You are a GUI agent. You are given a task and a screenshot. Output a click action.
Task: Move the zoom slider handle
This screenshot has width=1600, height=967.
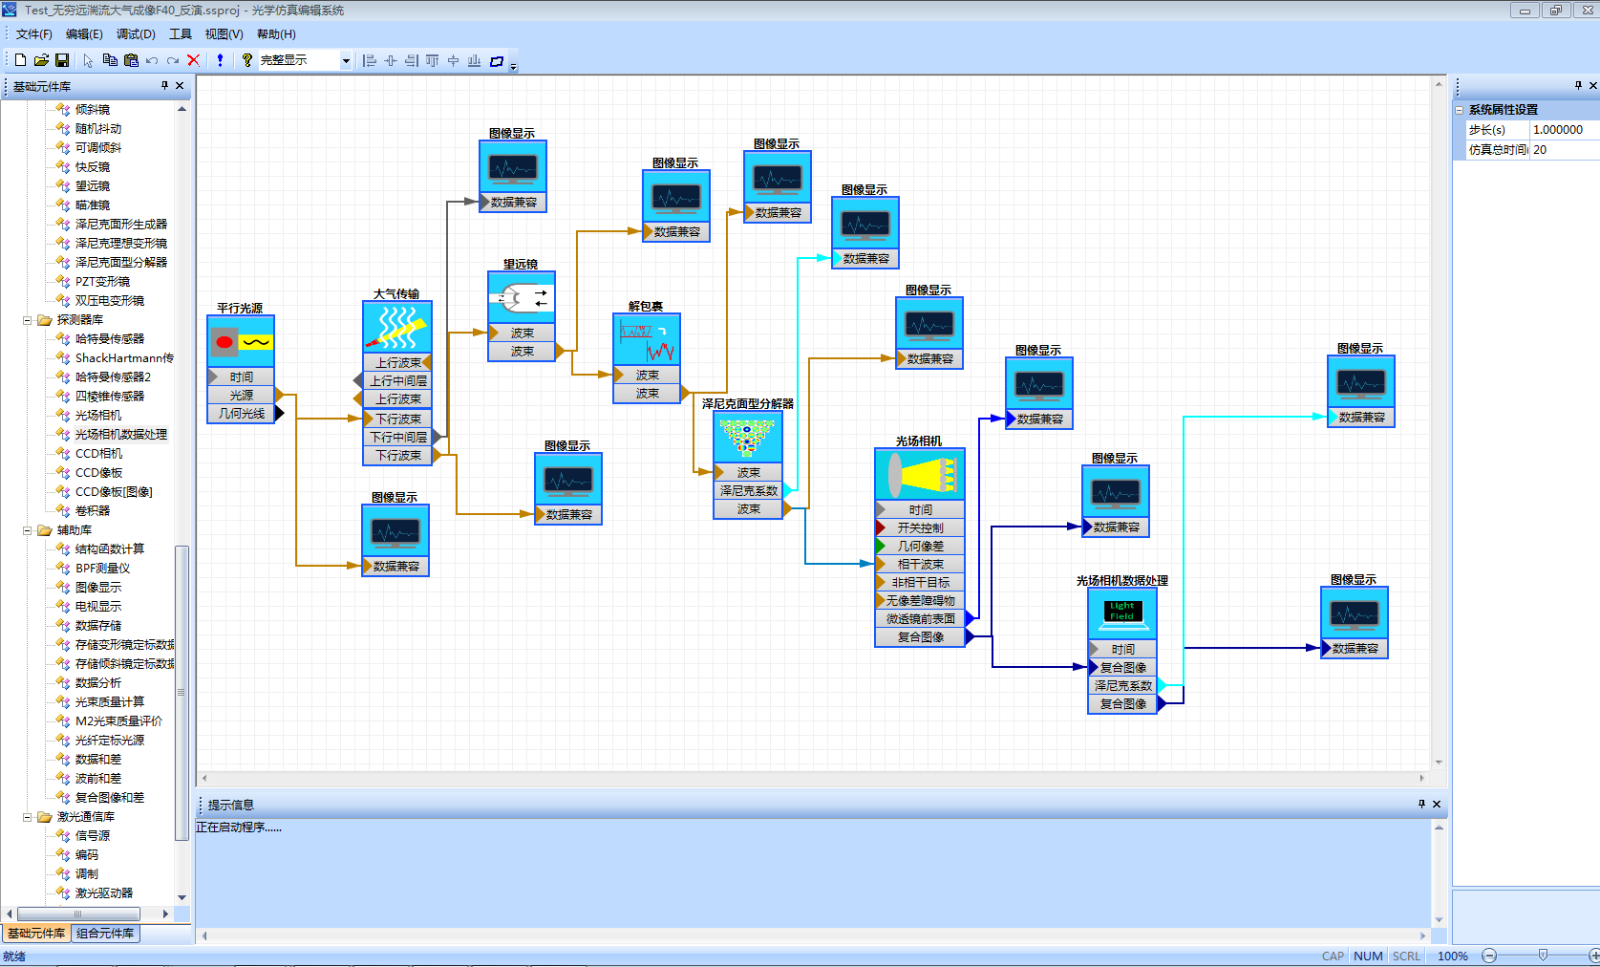[1543, 955]
